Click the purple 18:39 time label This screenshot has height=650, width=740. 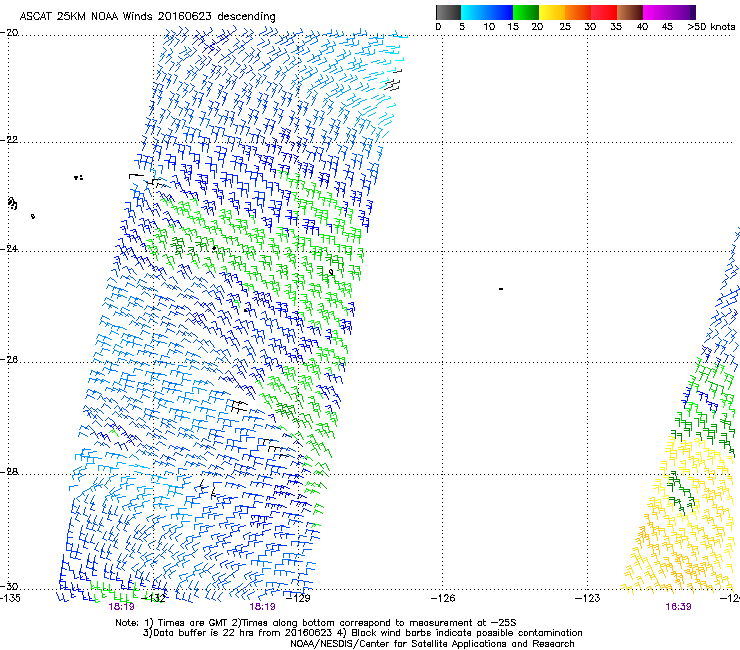[678, 607]
